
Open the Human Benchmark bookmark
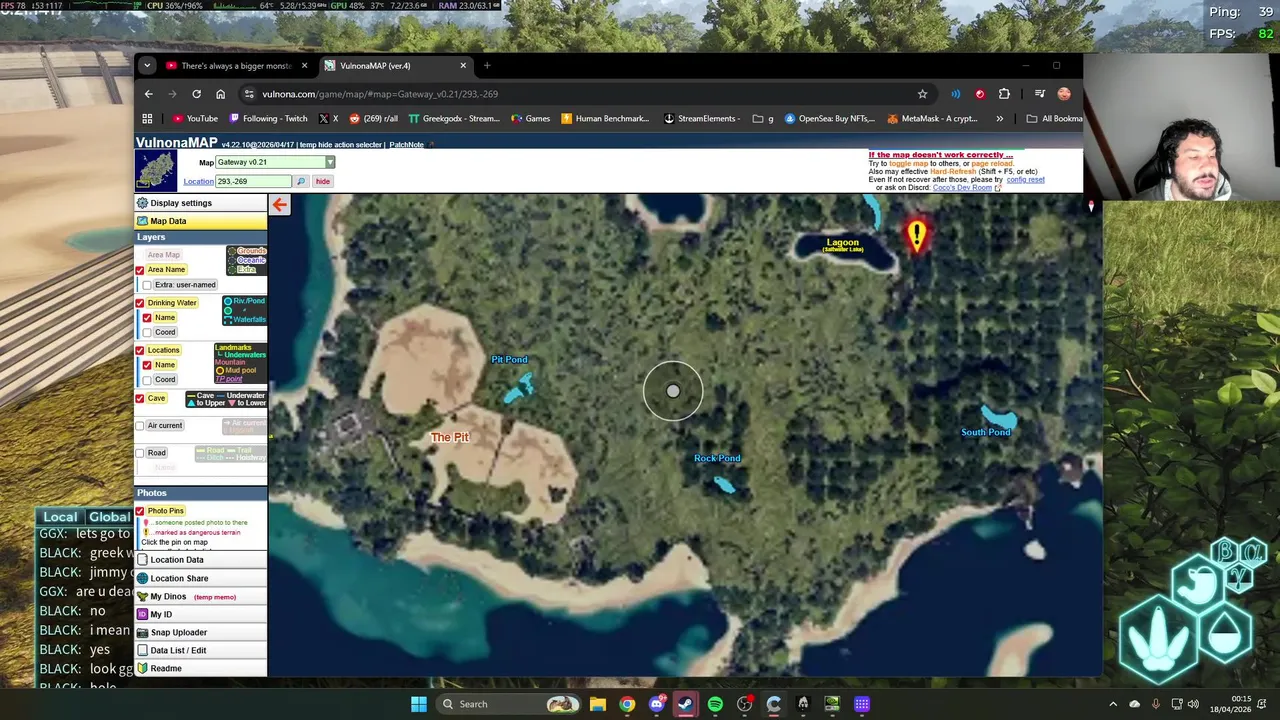point(605,119)
